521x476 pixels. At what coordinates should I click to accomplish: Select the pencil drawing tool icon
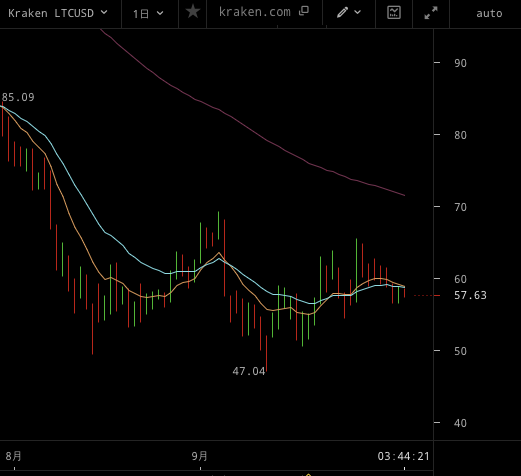coord(342,12)
